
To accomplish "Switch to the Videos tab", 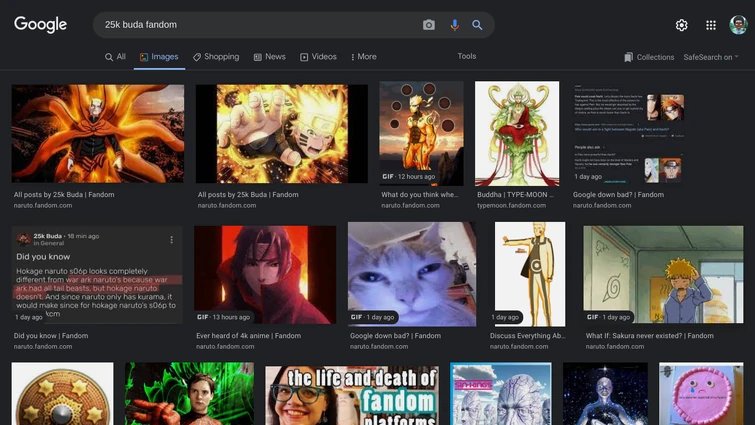I will tap(318, 57).
